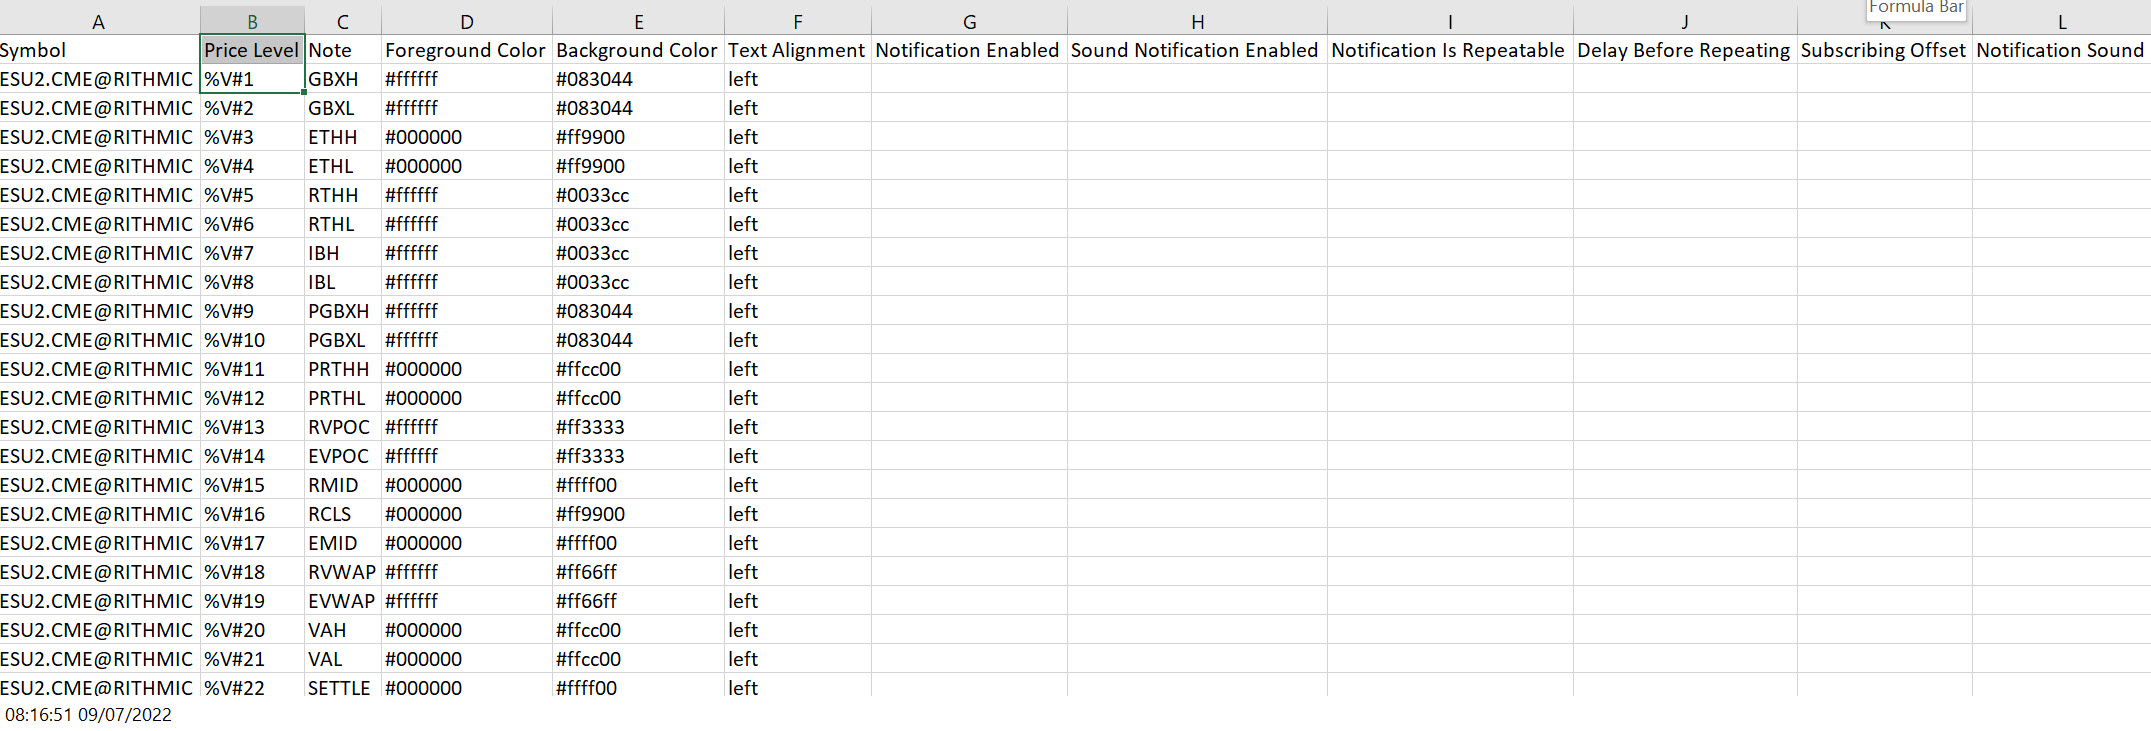
Task: Select column H header
Action: click(1197, 21)
